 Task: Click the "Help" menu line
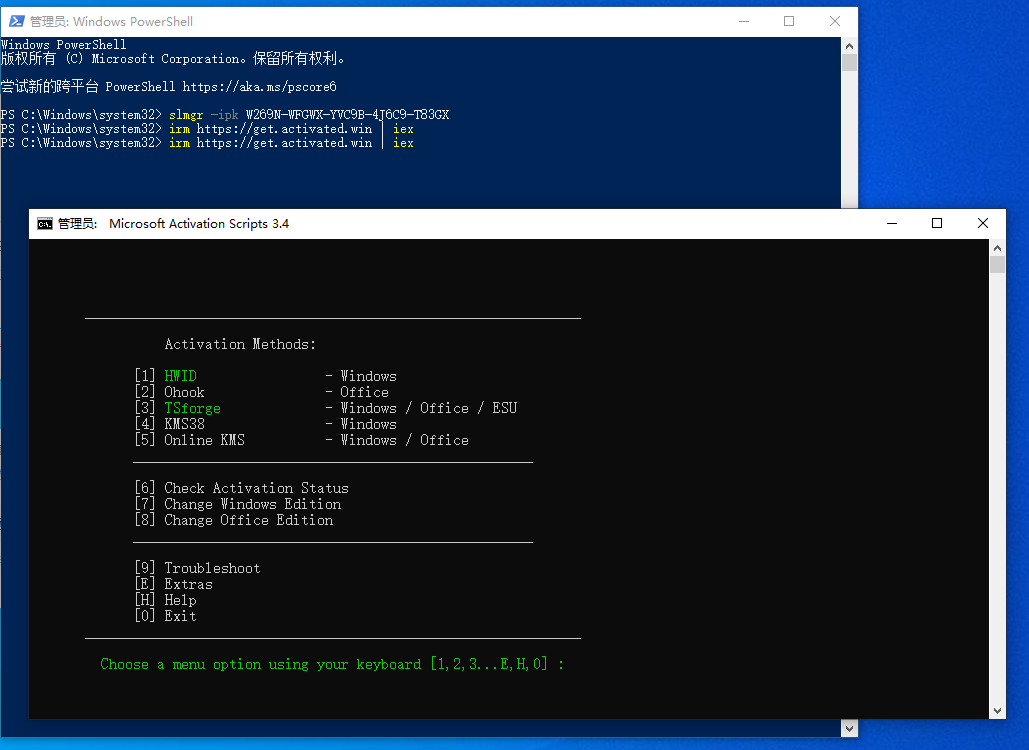click(x=180, y=600)
